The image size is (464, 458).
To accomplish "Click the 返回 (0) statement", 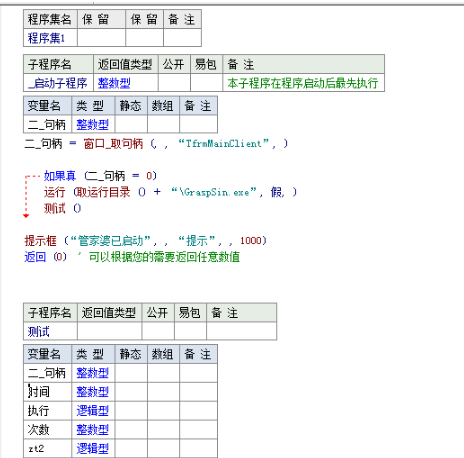I will [46, 257].
